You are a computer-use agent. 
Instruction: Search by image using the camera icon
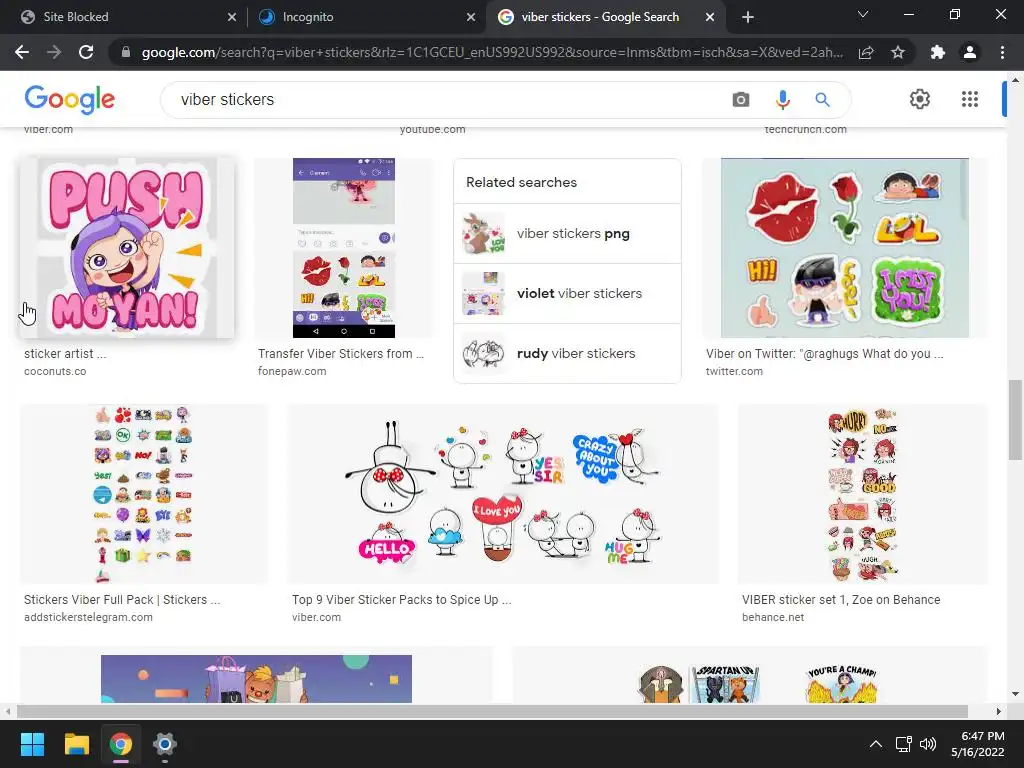pos(741,99)
